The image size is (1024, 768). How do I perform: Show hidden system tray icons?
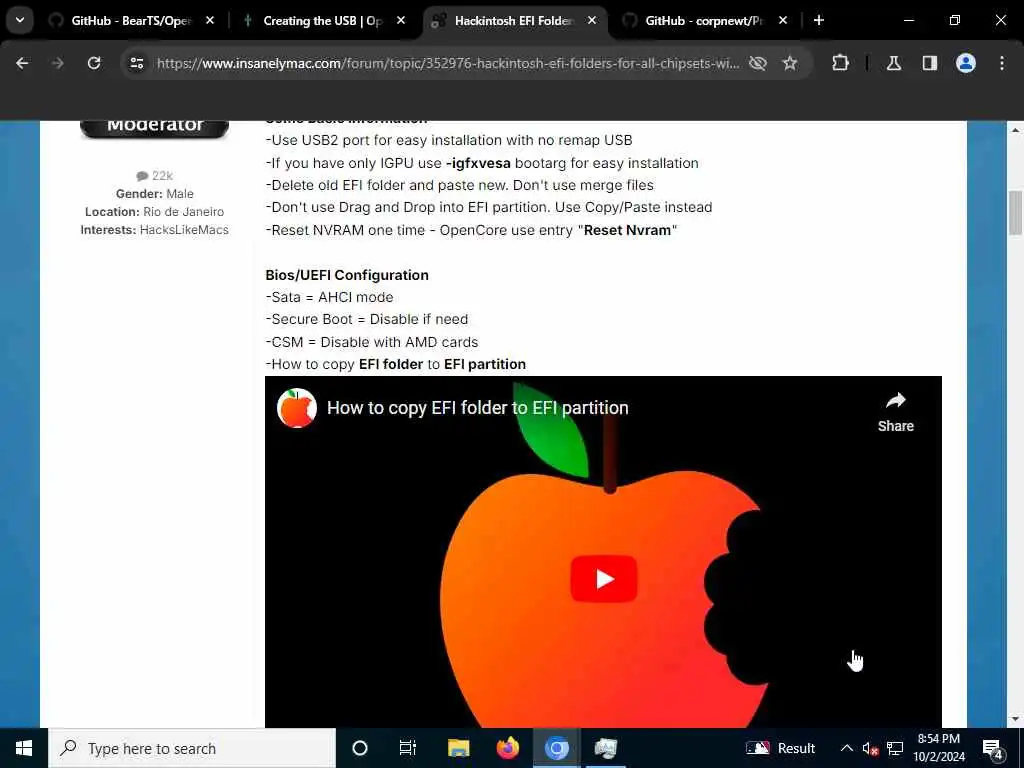click(846, 748)
